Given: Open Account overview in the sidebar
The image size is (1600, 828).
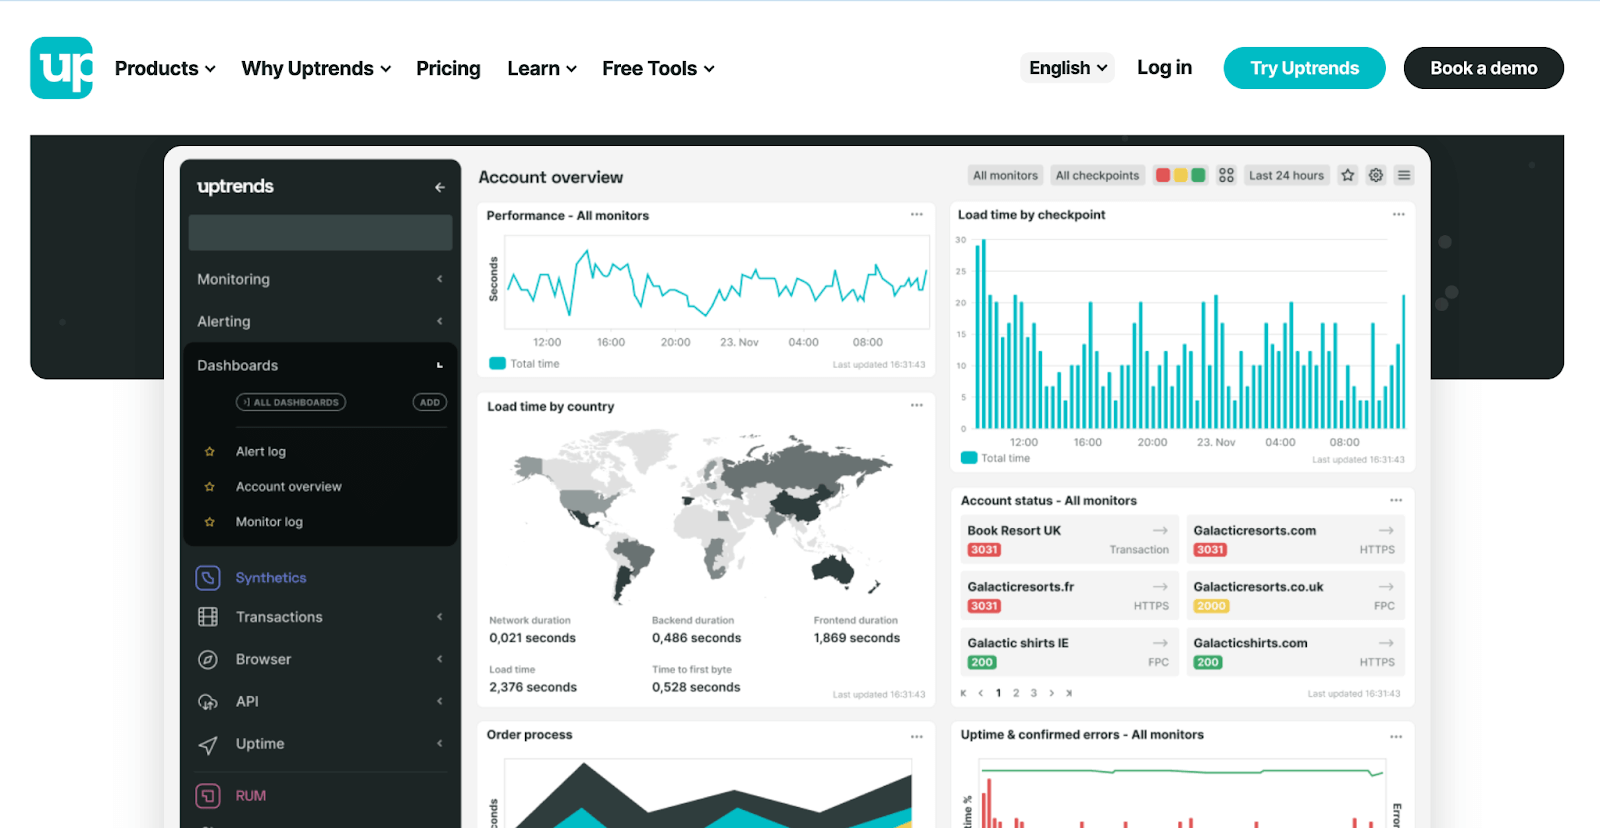Looking at the screenshot, I should click(289, 487).
